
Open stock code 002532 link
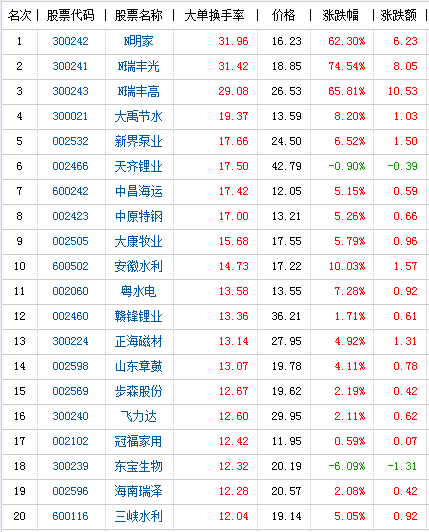70,141
